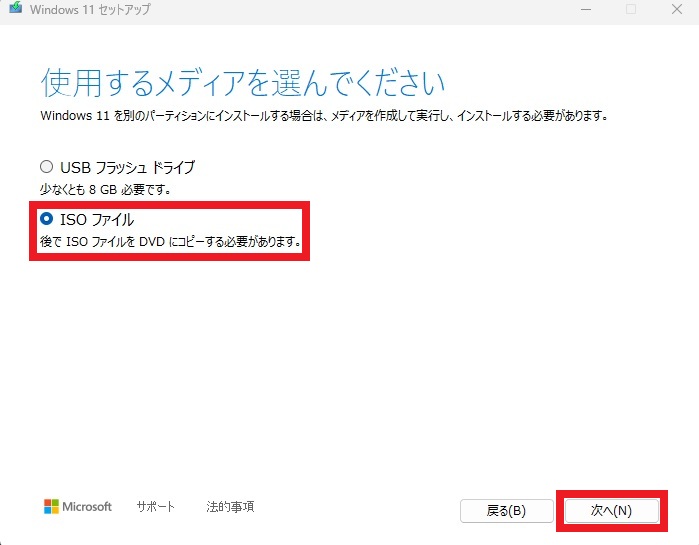
Task: Open the サポート link
Action: tap(156, 507)
